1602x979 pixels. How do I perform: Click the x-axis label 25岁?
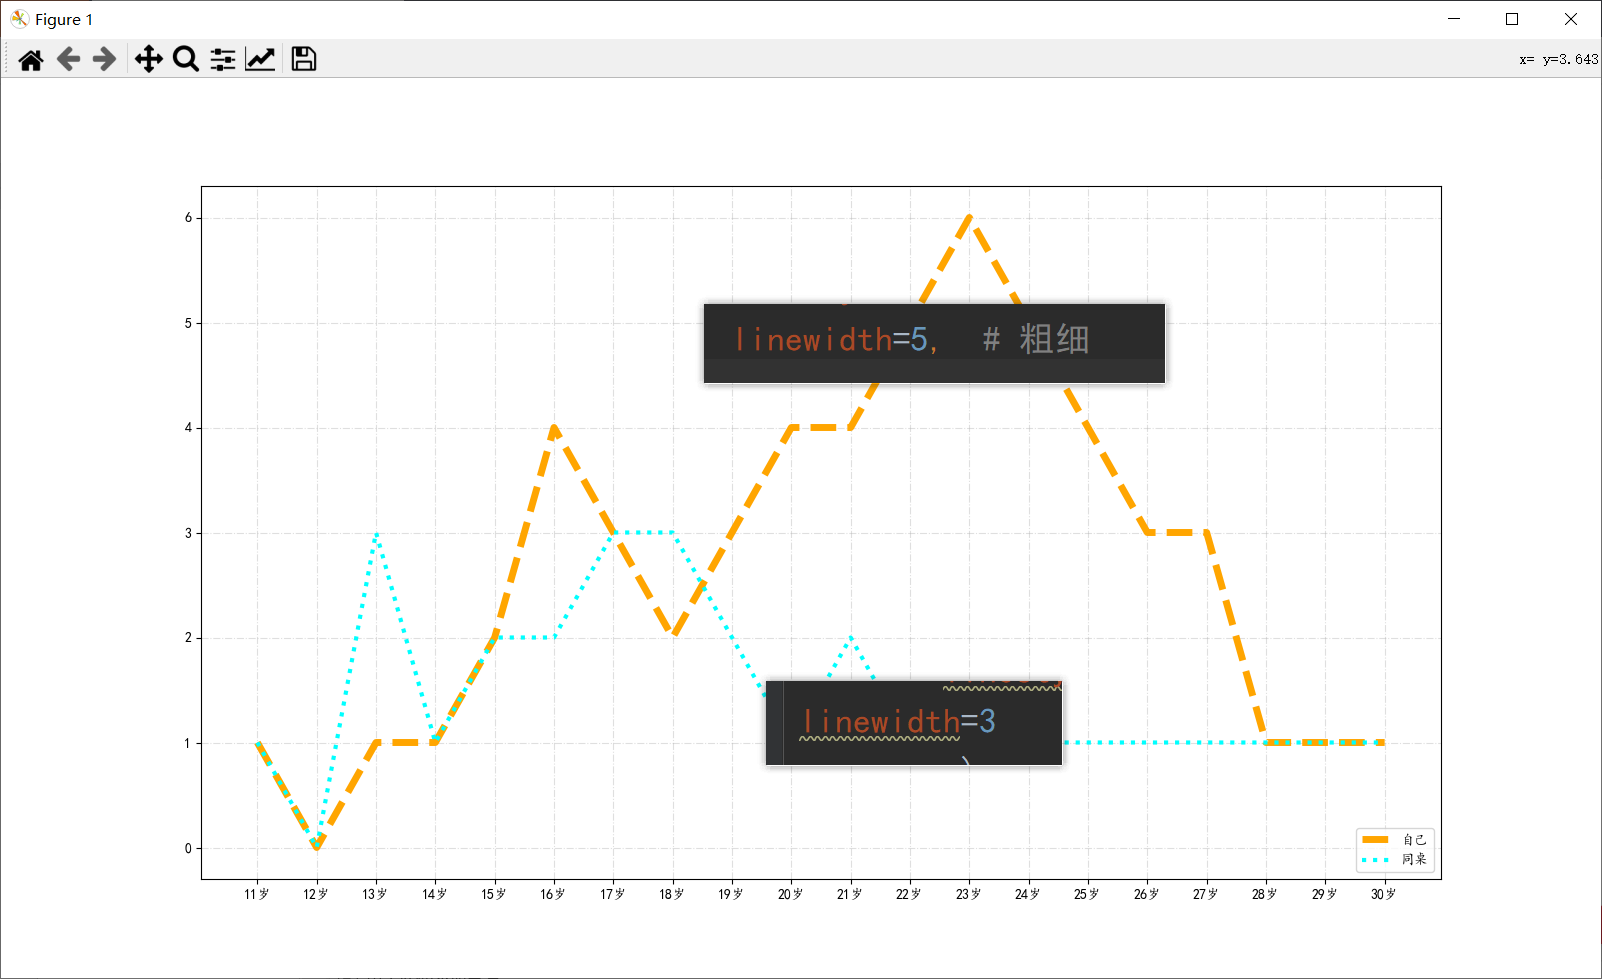(1087, 894)
